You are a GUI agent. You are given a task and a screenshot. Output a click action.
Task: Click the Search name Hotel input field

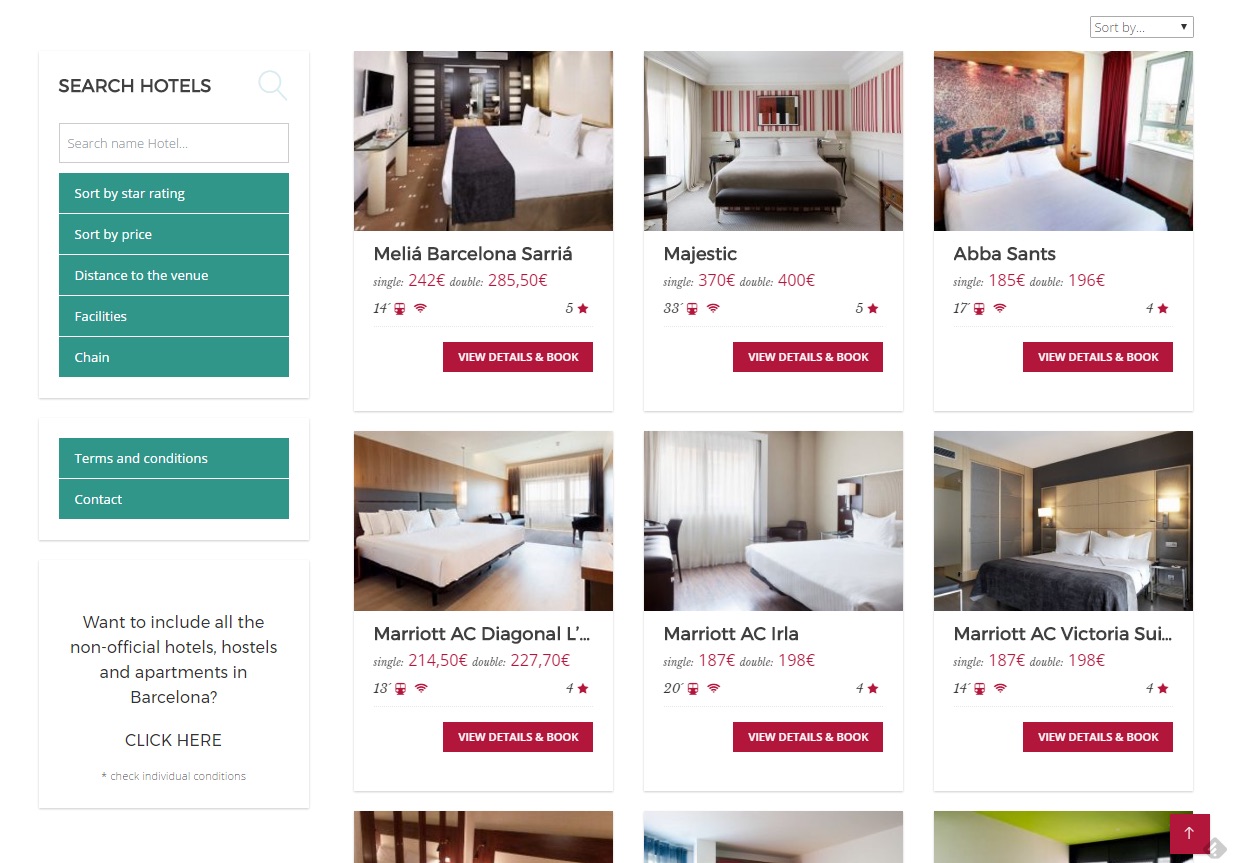click(174, 143)
